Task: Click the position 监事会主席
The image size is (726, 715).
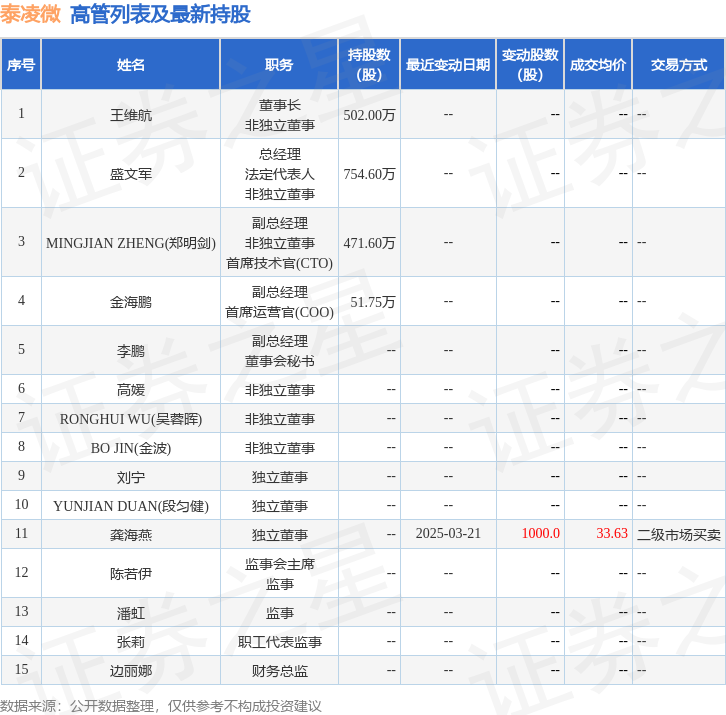Action: coord(280,564)
